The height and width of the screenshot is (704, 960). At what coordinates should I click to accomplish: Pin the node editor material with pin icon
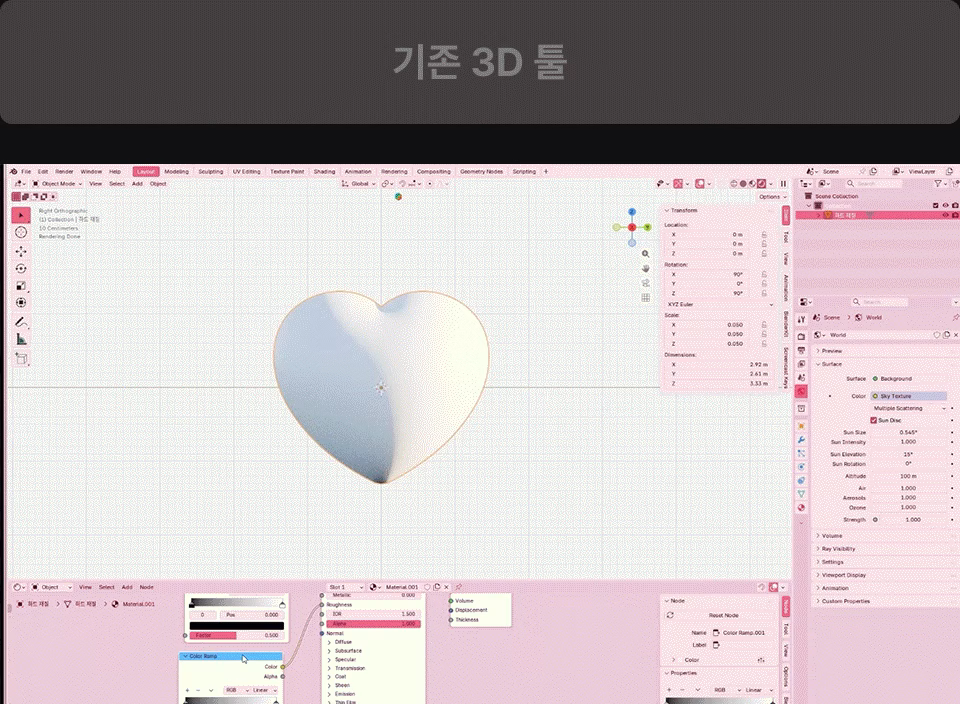point(458,587)
